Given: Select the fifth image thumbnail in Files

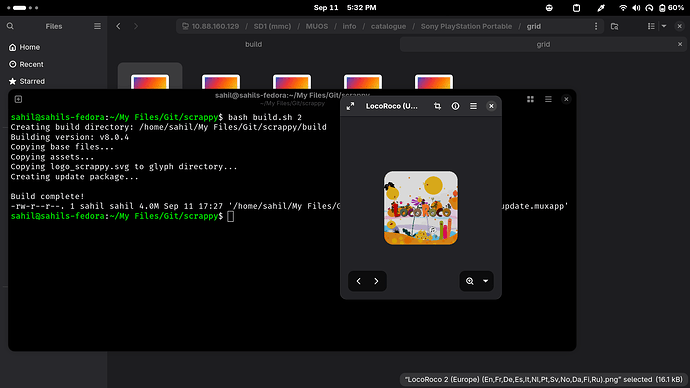Looking at the screenshot, I should click(x=434, y=81).
